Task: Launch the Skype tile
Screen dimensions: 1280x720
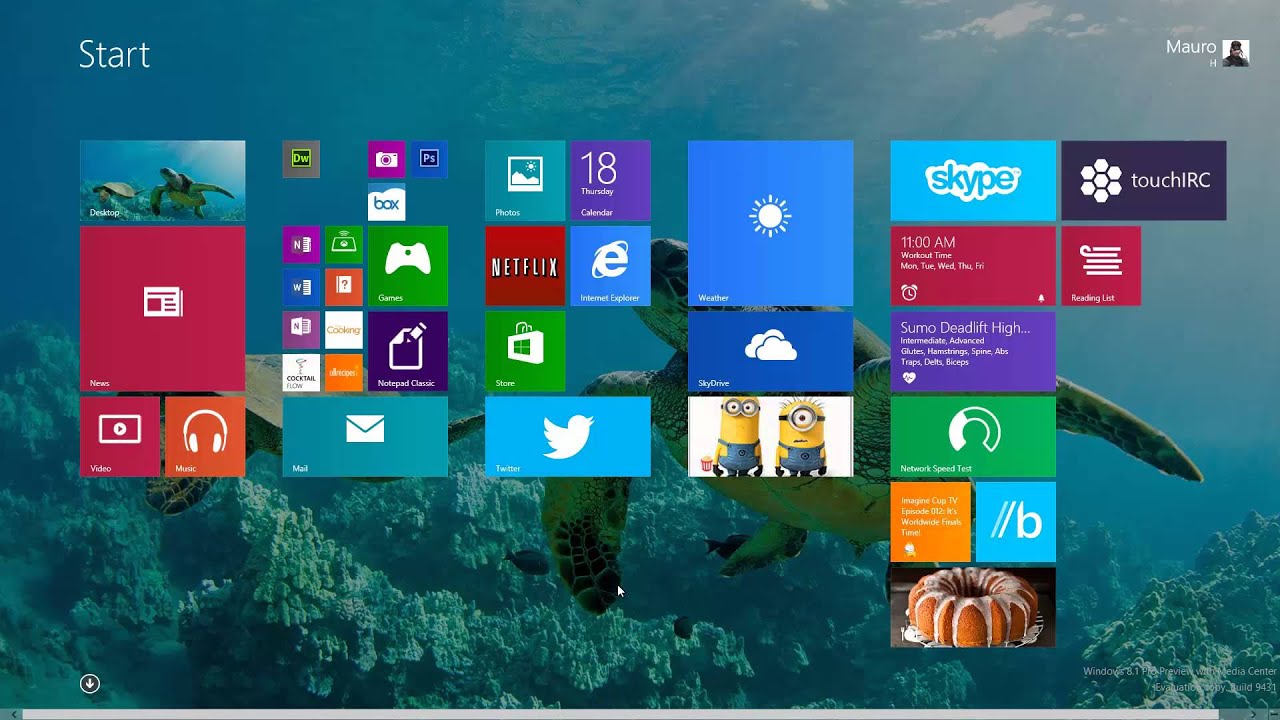Action: click(x=973, y=180)
